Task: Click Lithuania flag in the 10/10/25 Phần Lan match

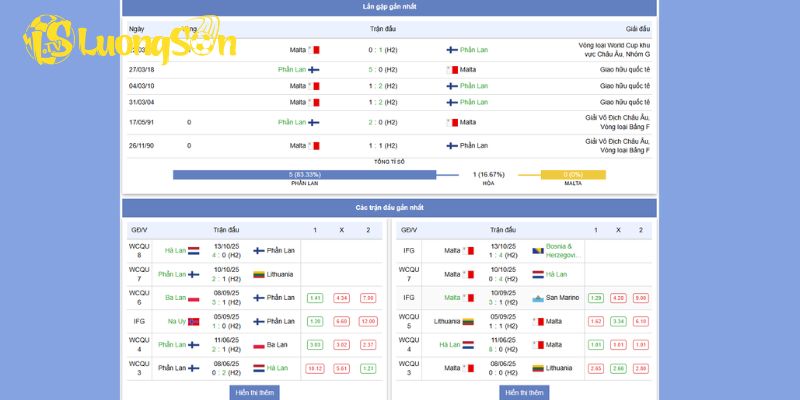Action: coord(258,274)
